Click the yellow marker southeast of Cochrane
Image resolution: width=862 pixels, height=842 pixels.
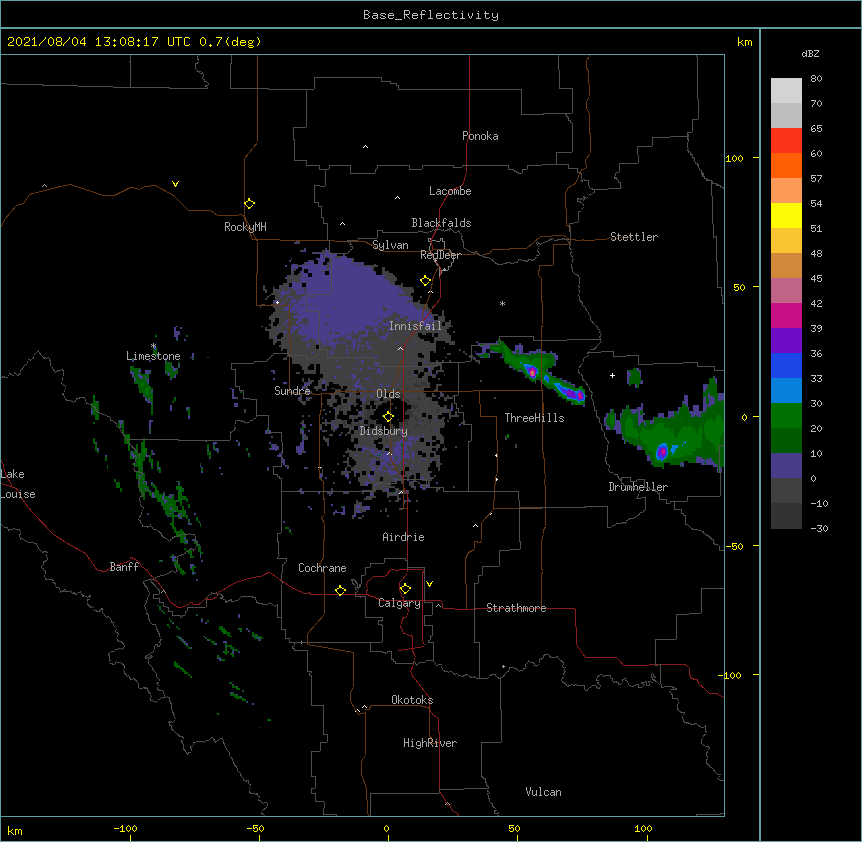tap(340, 590)
